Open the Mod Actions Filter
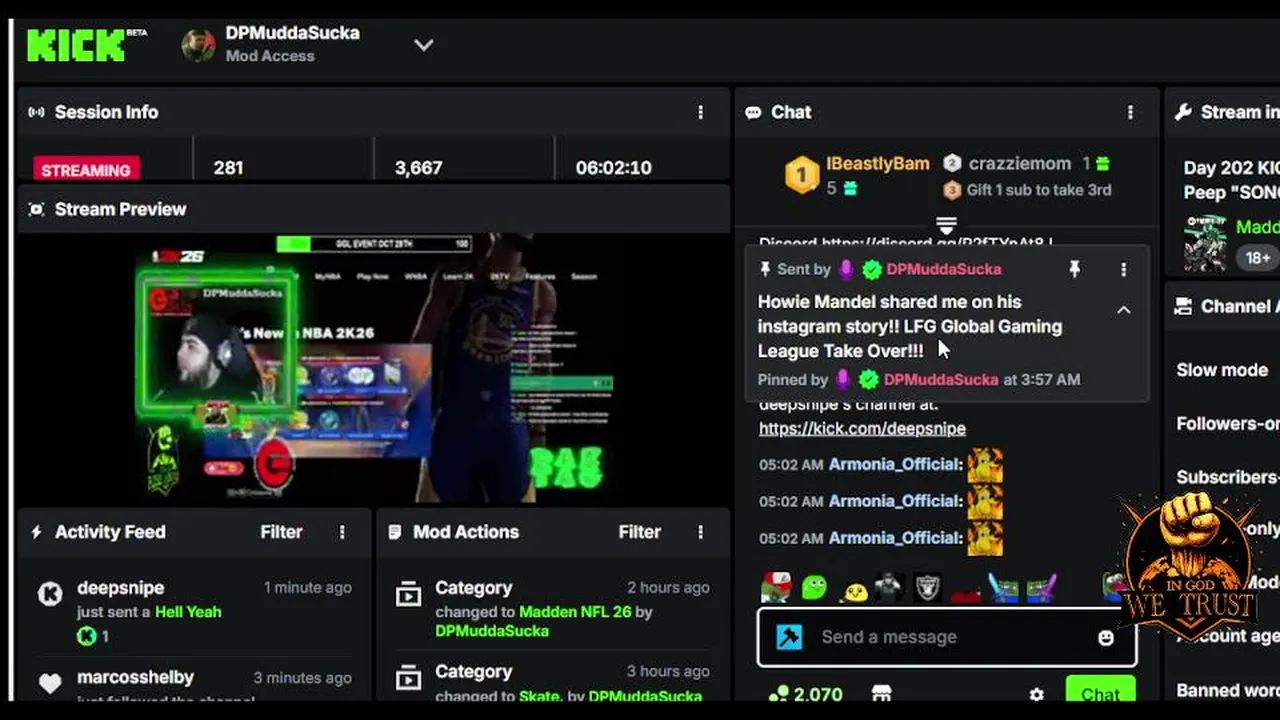The width and height of the screenshot is (1280, 720). (x=639, y=532)
